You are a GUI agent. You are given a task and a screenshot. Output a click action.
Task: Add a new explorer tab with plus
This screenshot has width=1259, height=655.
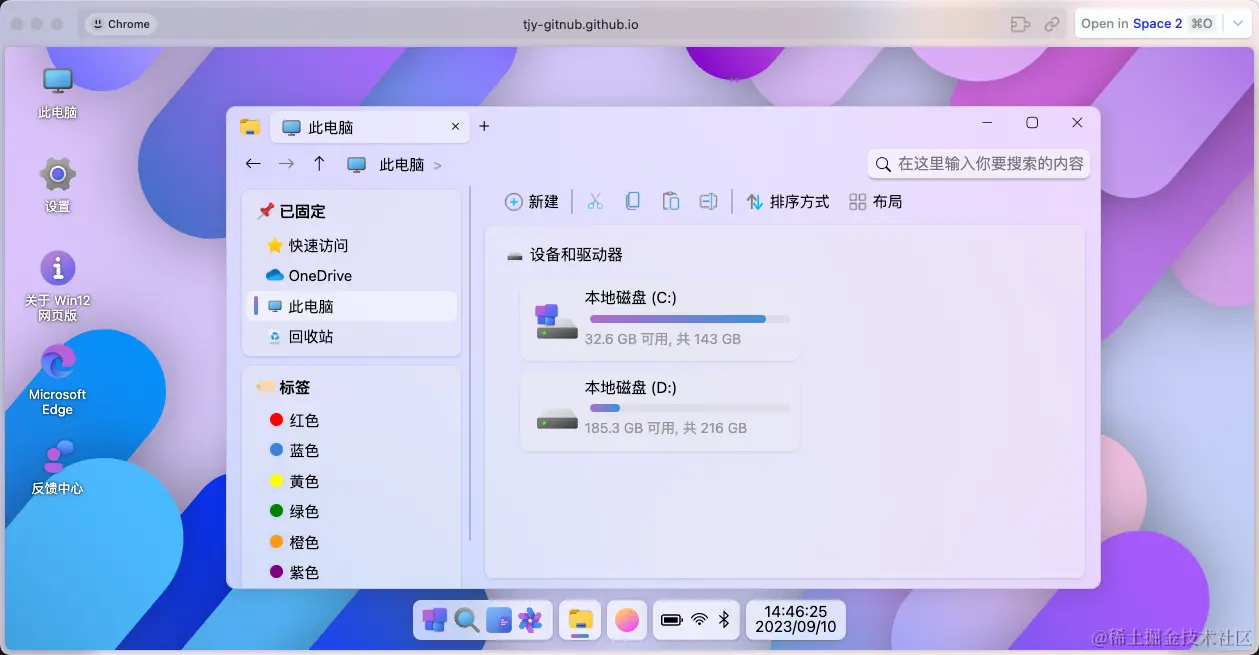click(x=485, y=126)
